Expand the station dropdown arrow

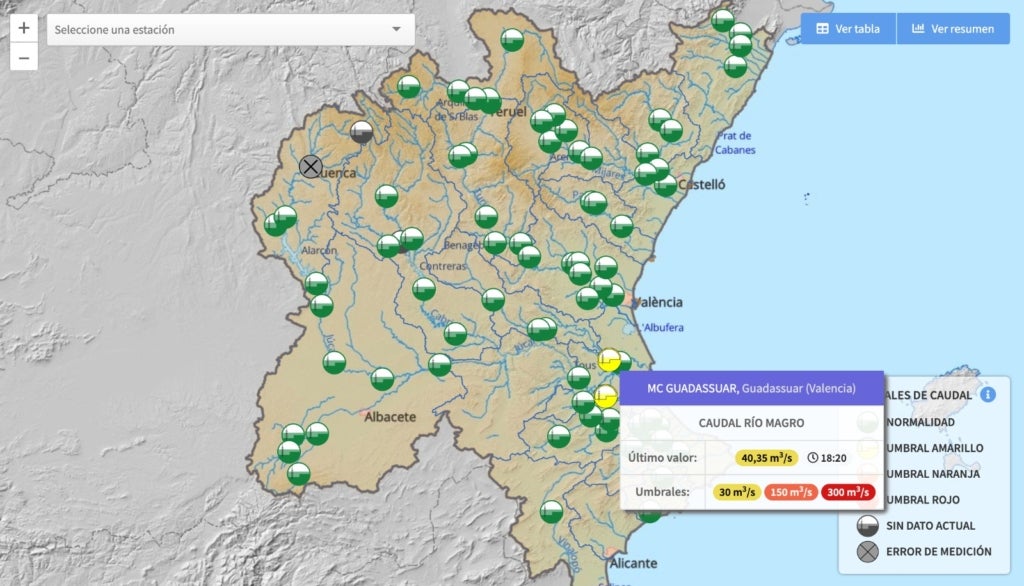coord(396,29)
